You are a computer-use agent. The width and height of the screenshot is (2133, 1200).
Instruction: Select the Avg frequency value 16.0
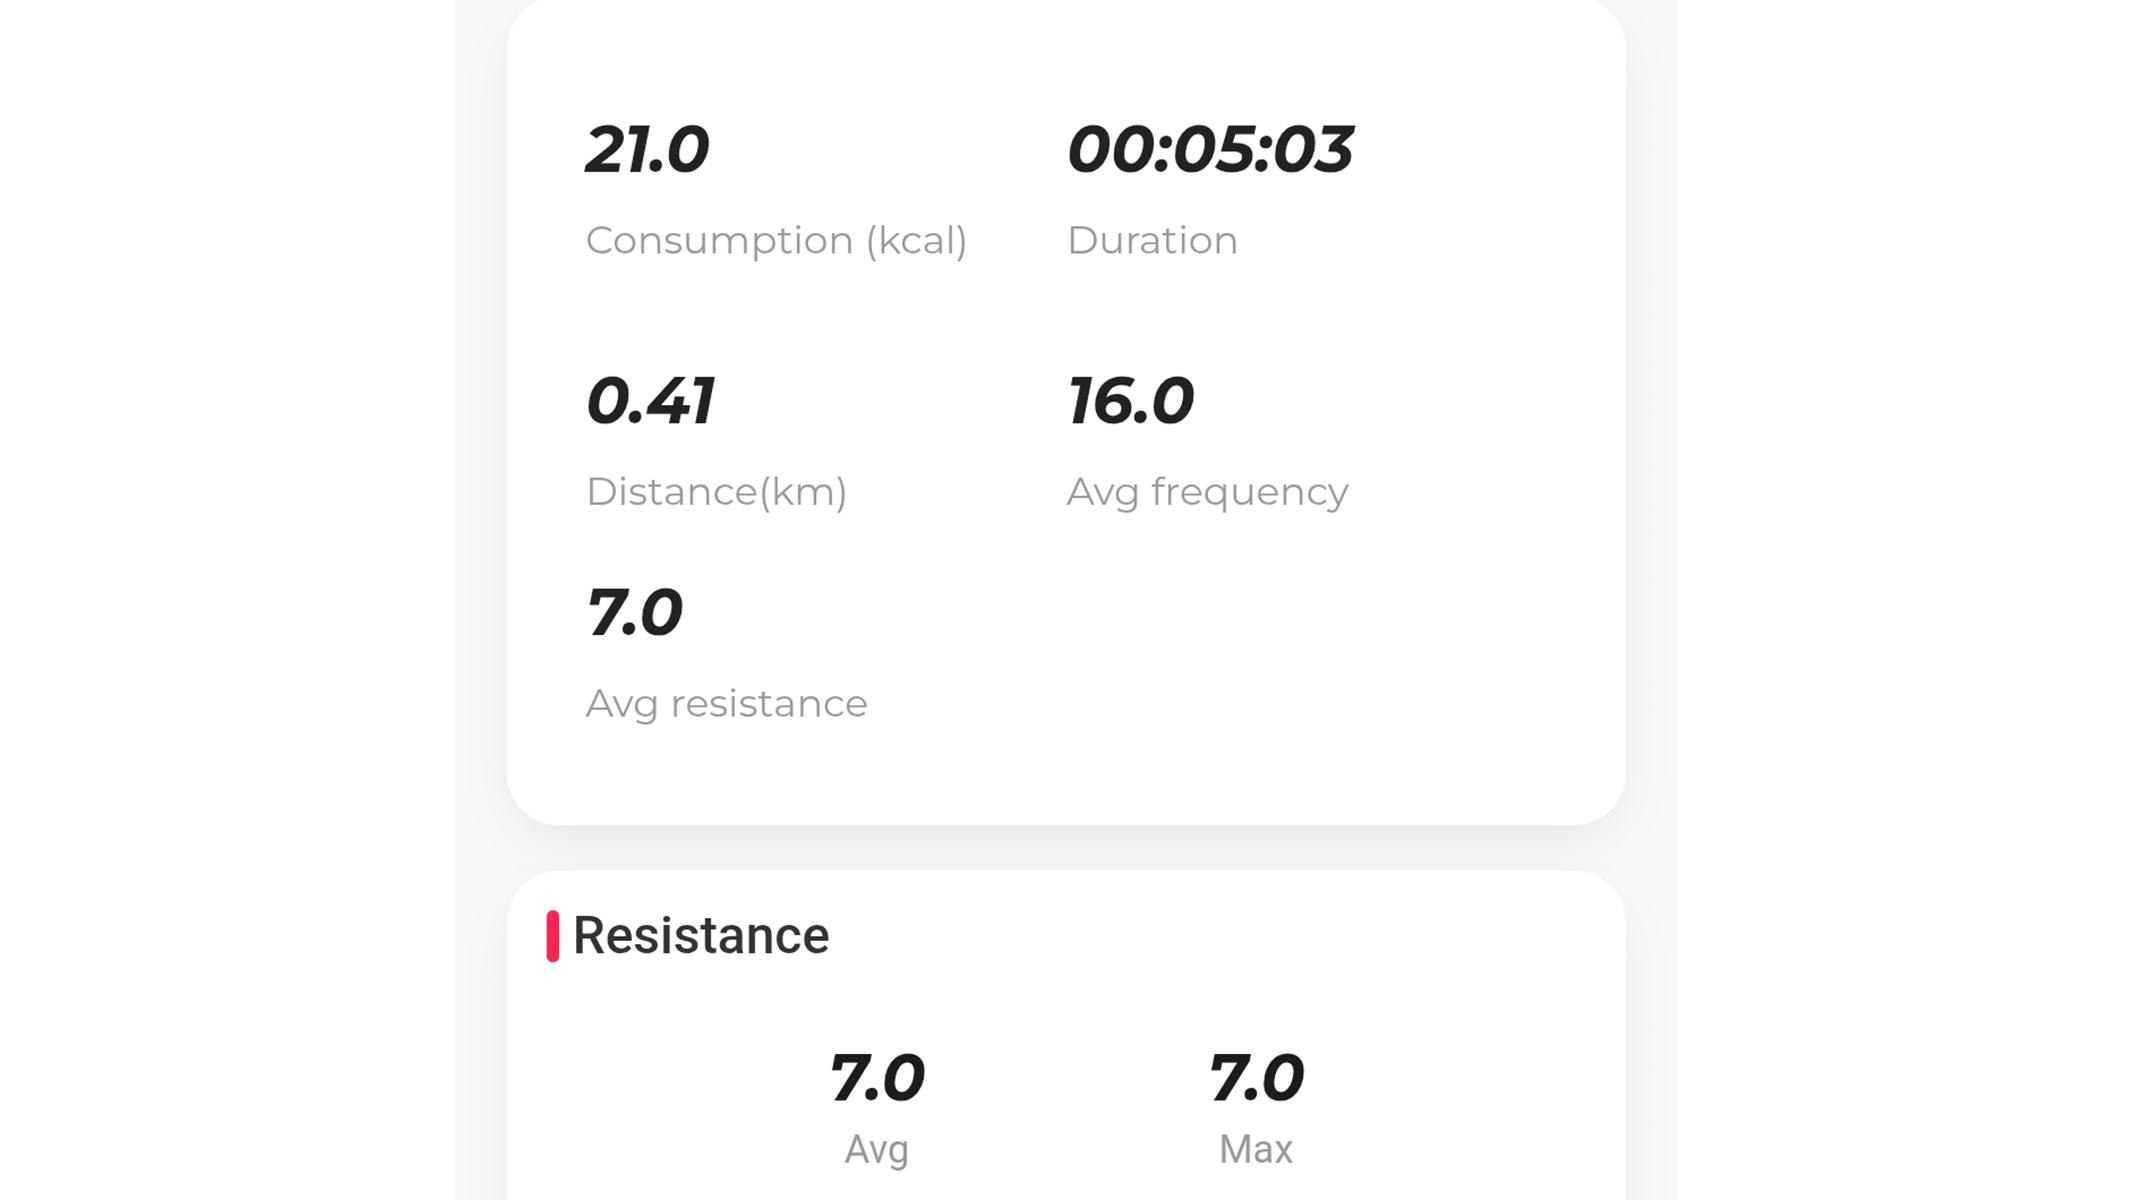click(1130, 402)
